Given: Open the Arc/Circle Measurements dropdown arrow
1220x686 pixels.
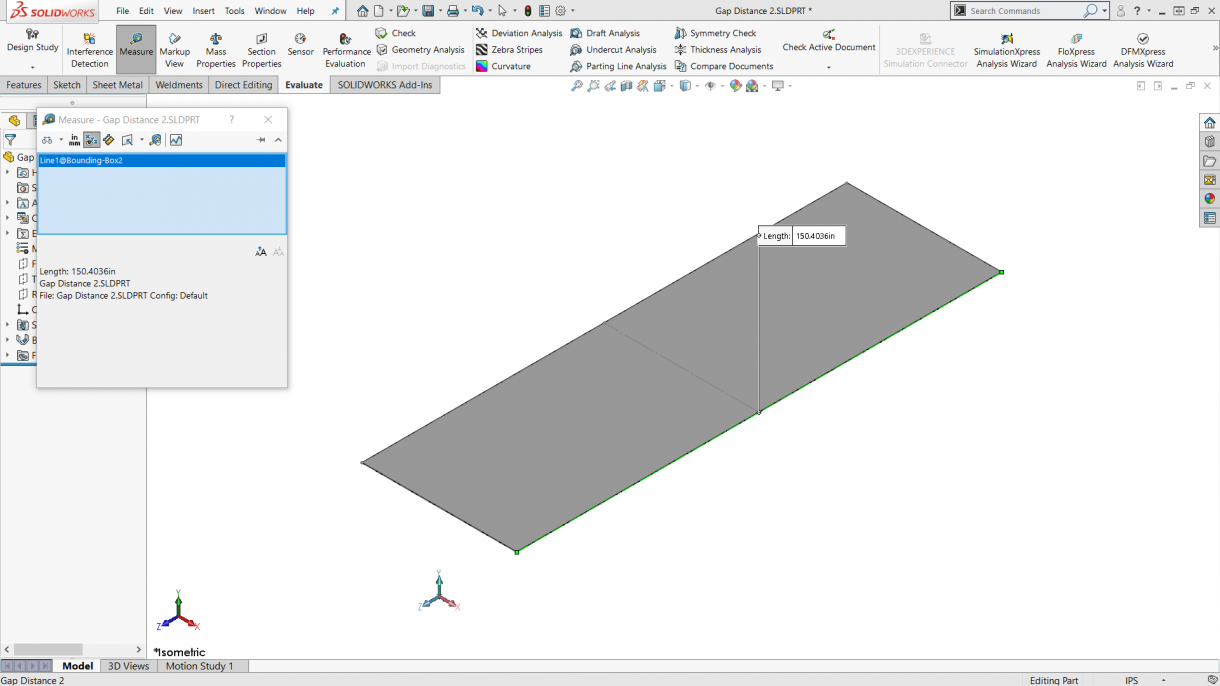Looking at the screenshot, I should pos(61,140).
